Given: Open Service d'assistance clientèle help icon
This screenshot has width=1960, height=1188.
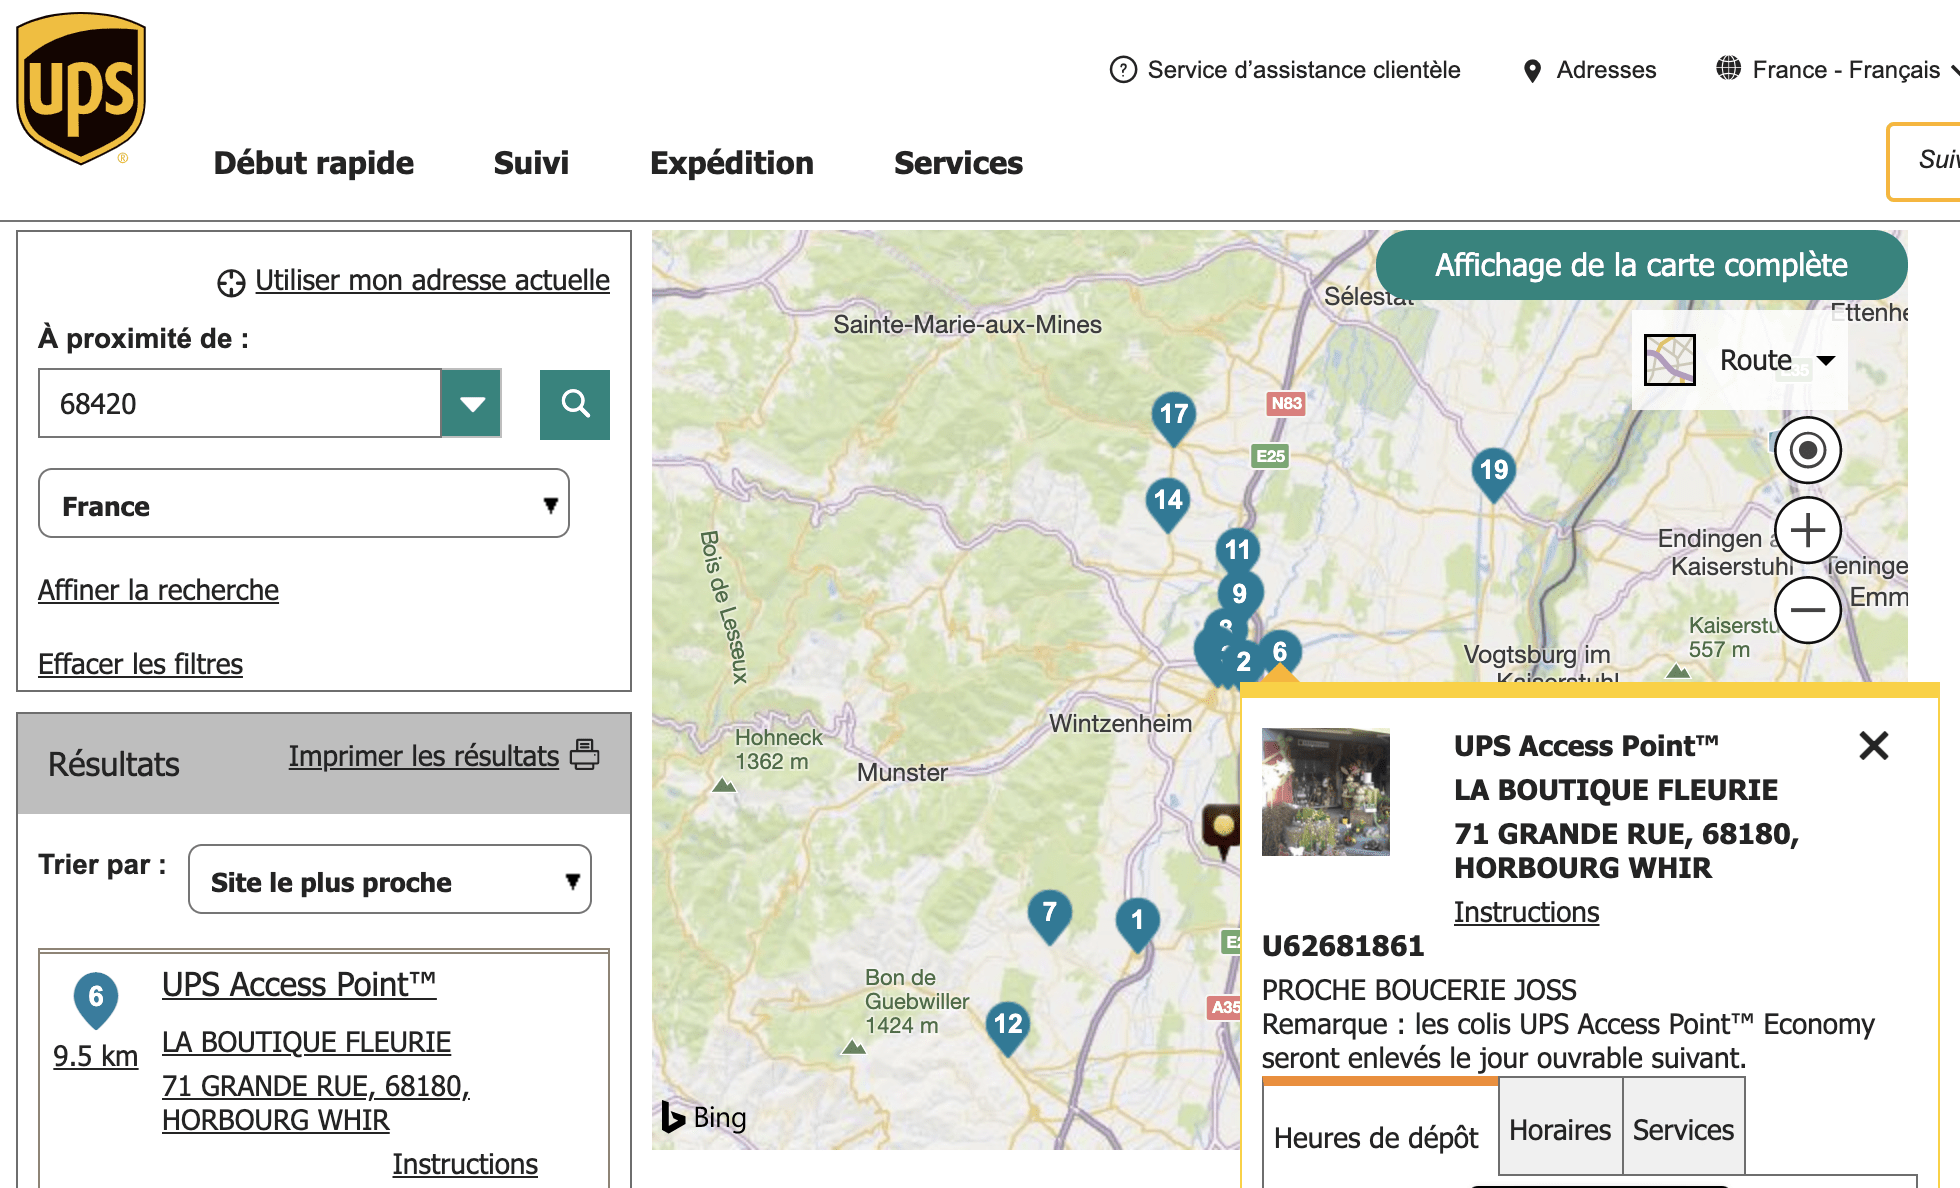Looking at the screenshot, I should [1123, 70].
